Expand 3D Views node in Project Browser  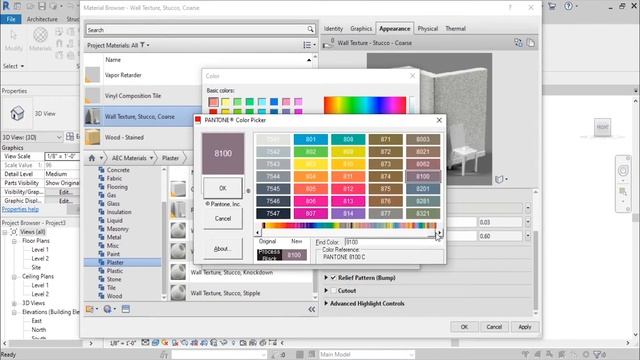point(14,303)
